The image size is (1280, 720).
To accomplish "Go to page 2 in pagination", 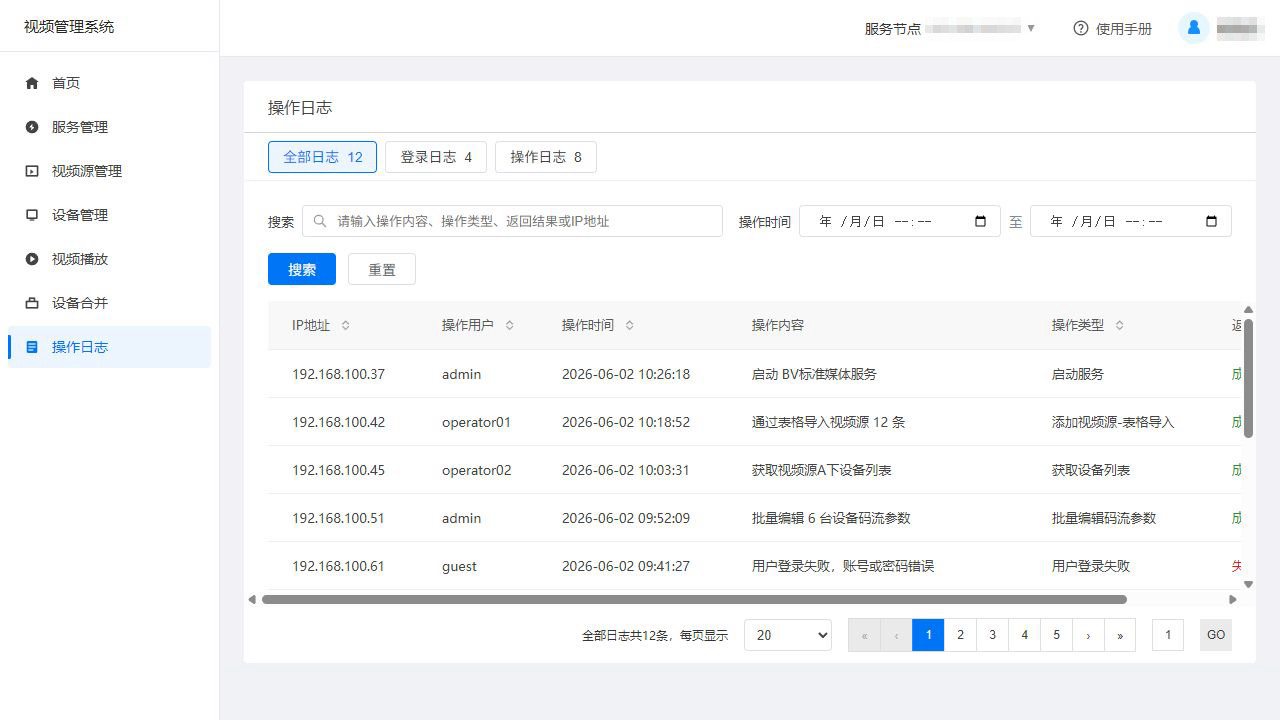I will pyautogui.click(x=960, y=635).
